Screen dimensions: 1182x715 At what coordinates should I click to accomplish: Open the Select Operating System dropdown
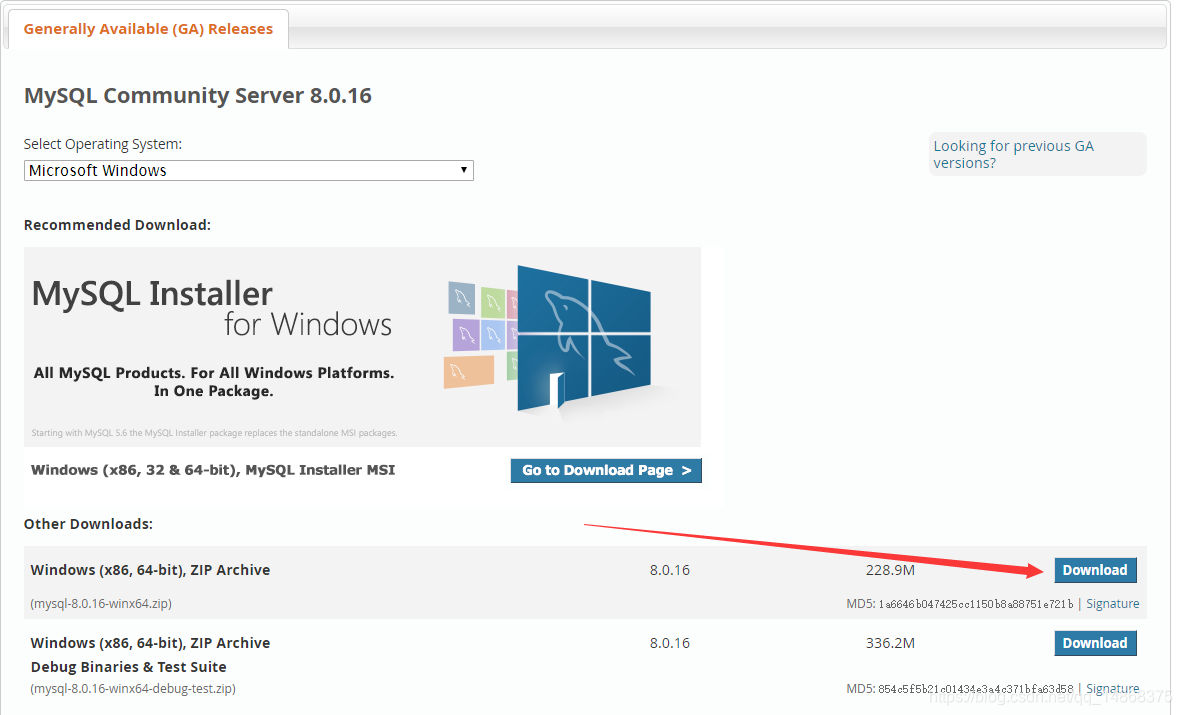[x=248, y=170]
